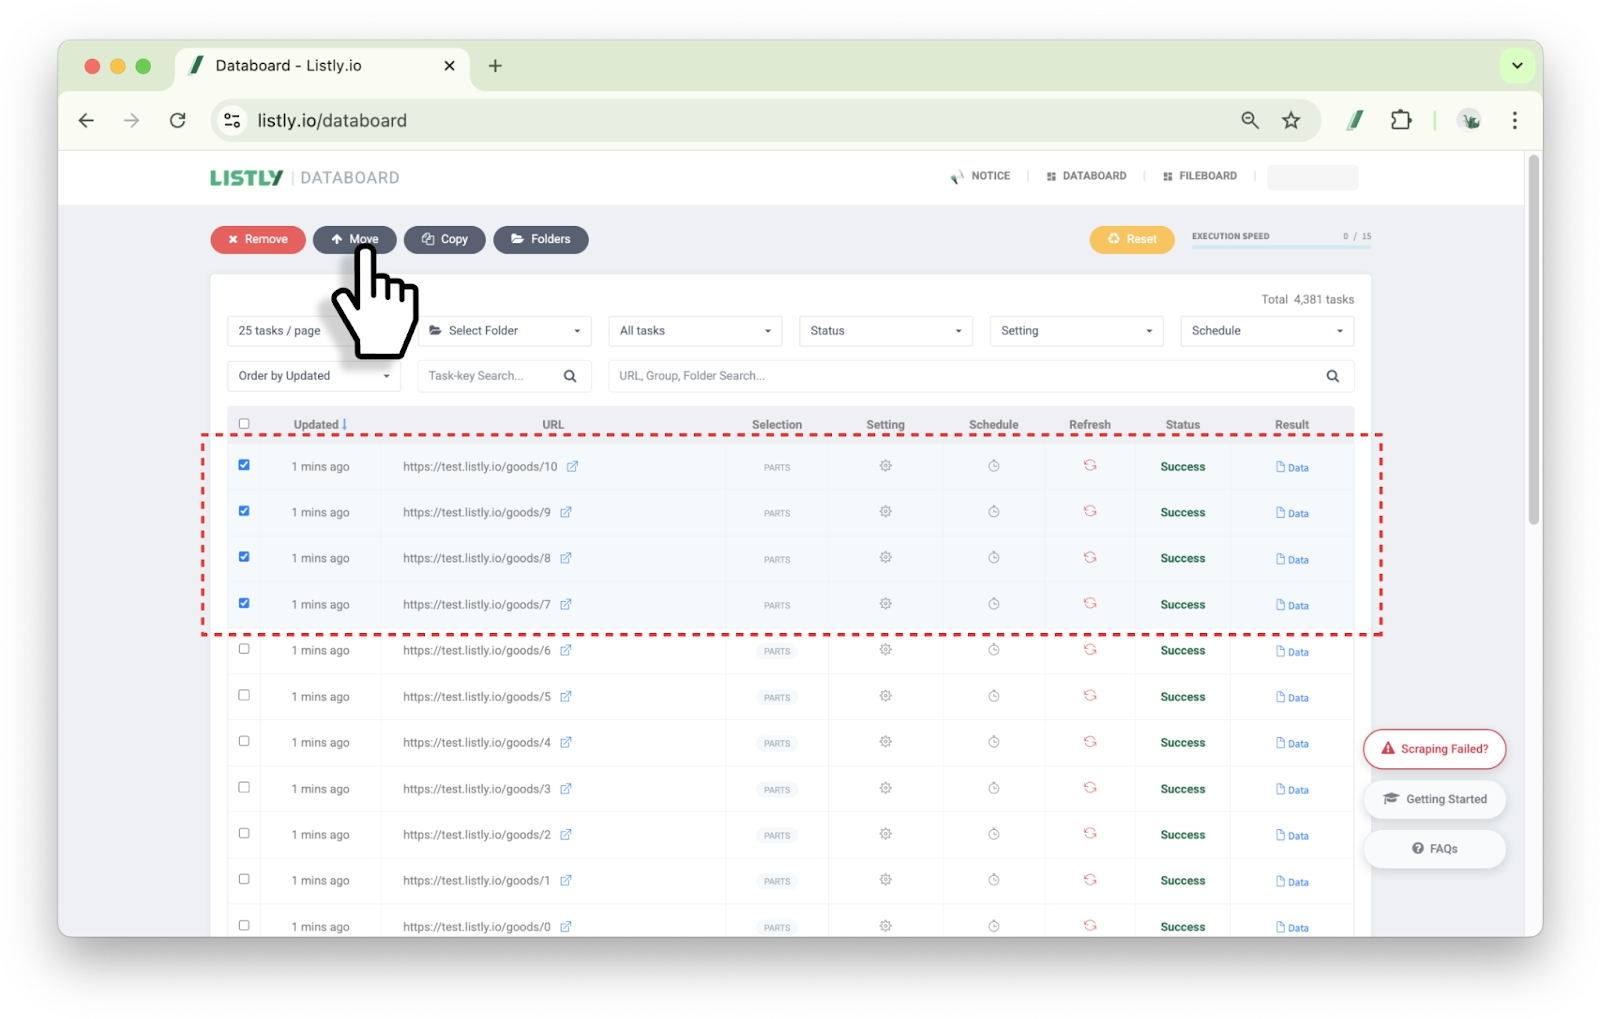Open the Select Folder dropdown
Screen dimensions: 1600x1019
(x=504, y=331)
